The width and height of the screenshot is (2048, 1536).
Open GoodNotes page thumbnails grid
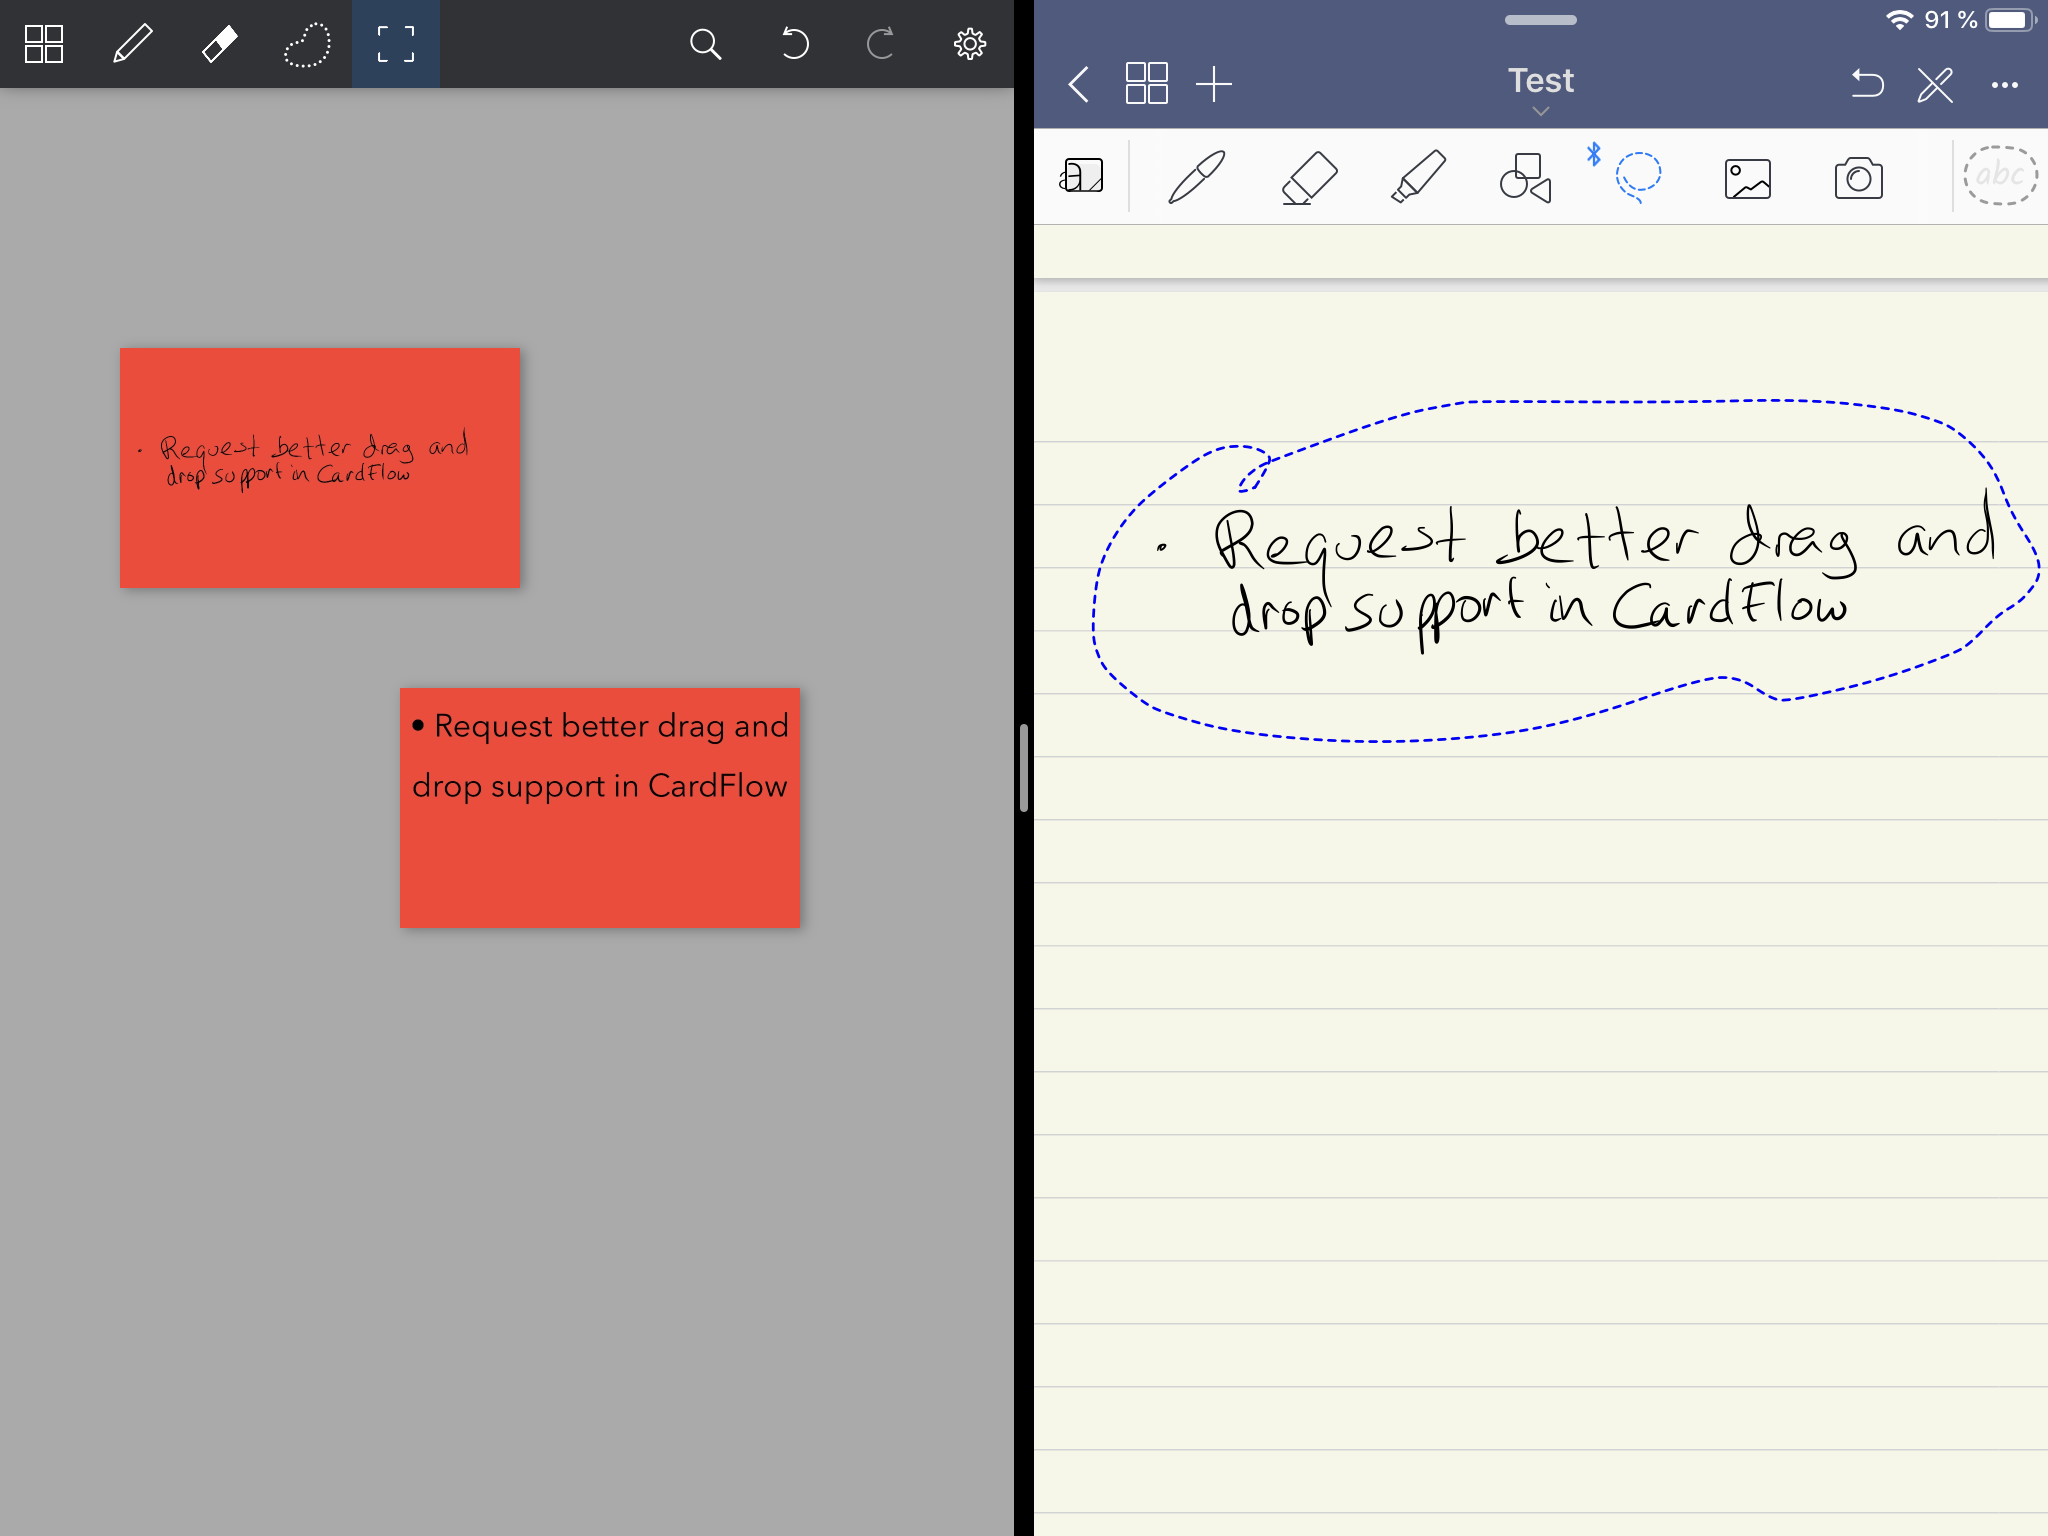(x=1146, y=83)
